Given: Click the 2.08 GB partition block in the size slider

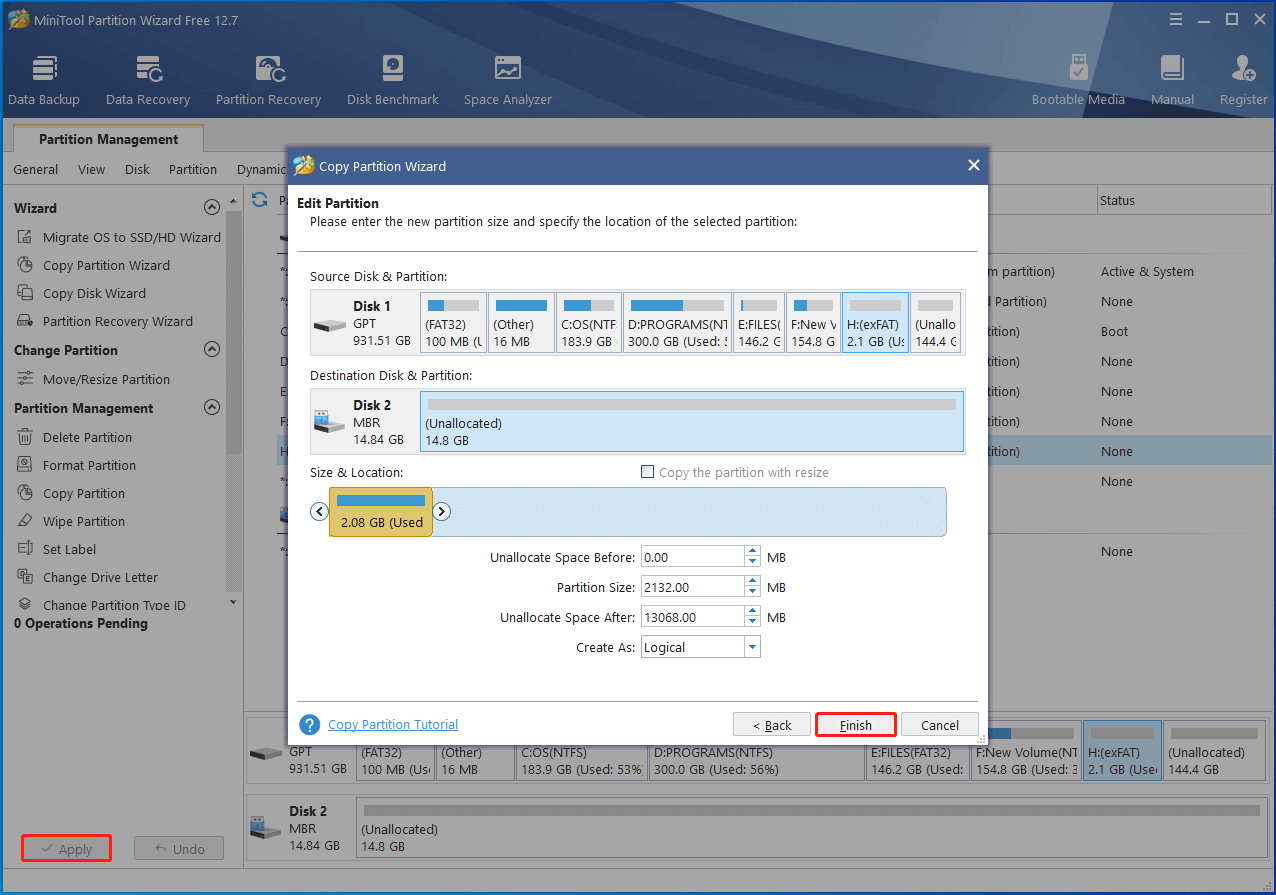Looking at the screenshot, I should point(381,511).
